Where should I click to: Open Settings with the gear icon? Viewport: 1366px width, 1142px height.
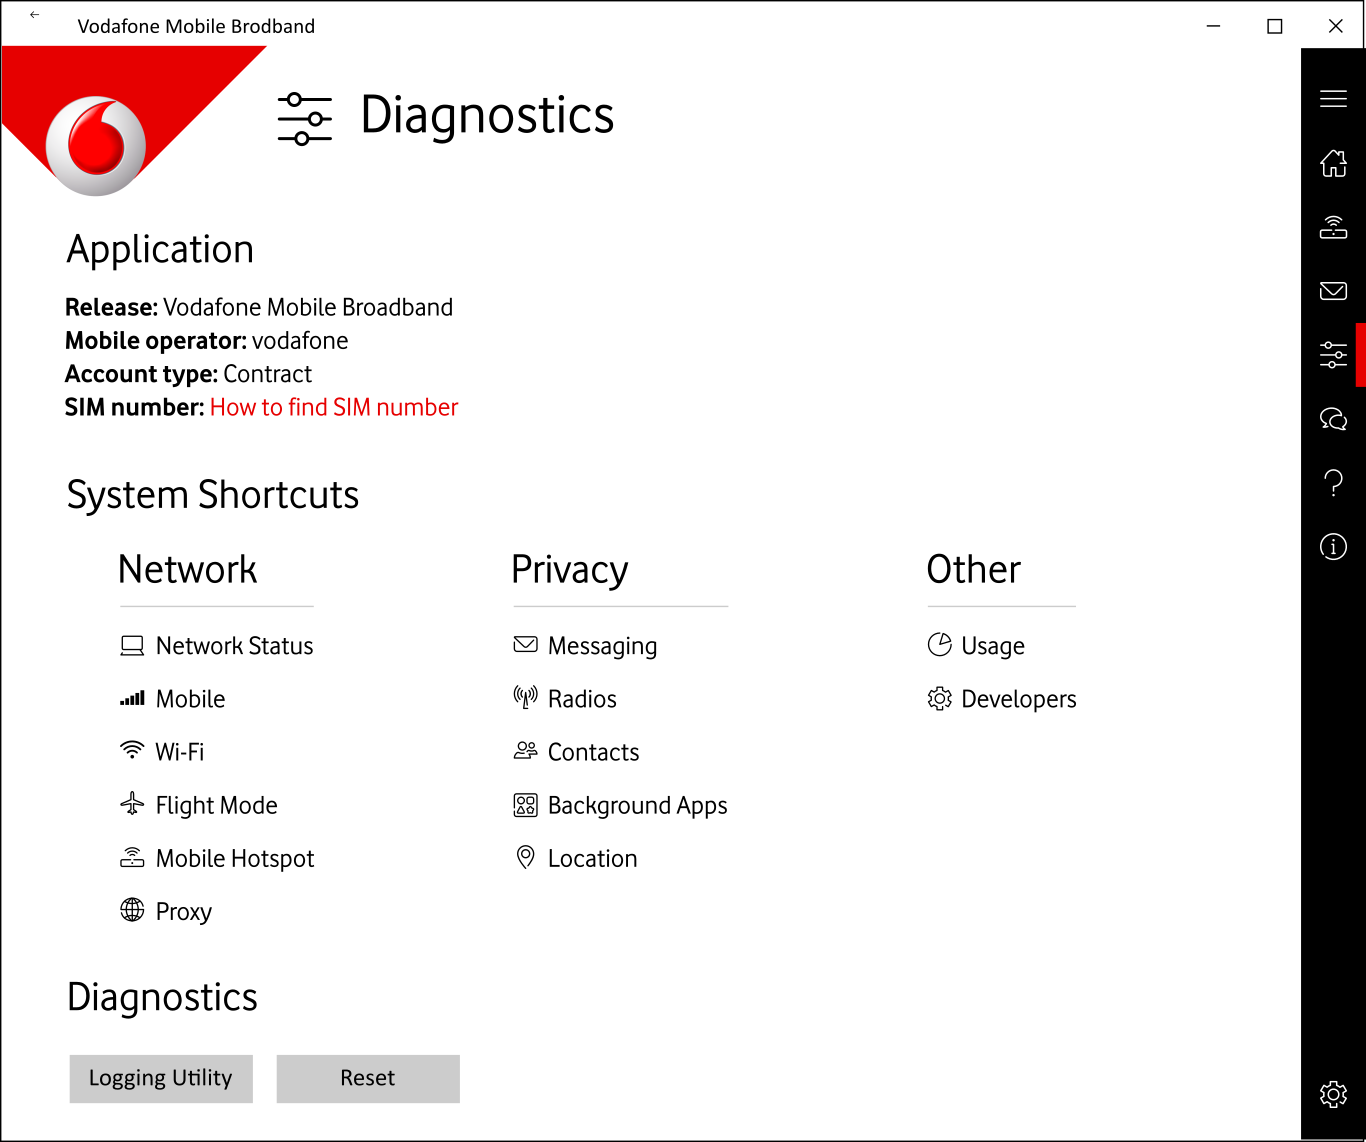[x=1333, y=1095]
